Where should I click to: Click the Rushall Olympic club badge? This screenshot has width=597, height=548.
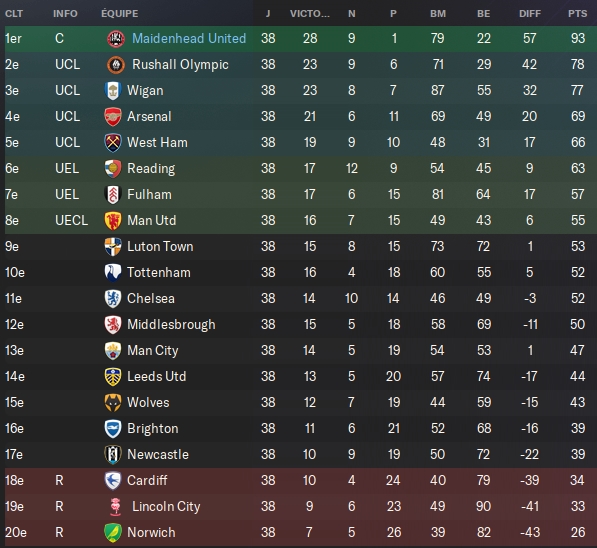coord(116,65)
